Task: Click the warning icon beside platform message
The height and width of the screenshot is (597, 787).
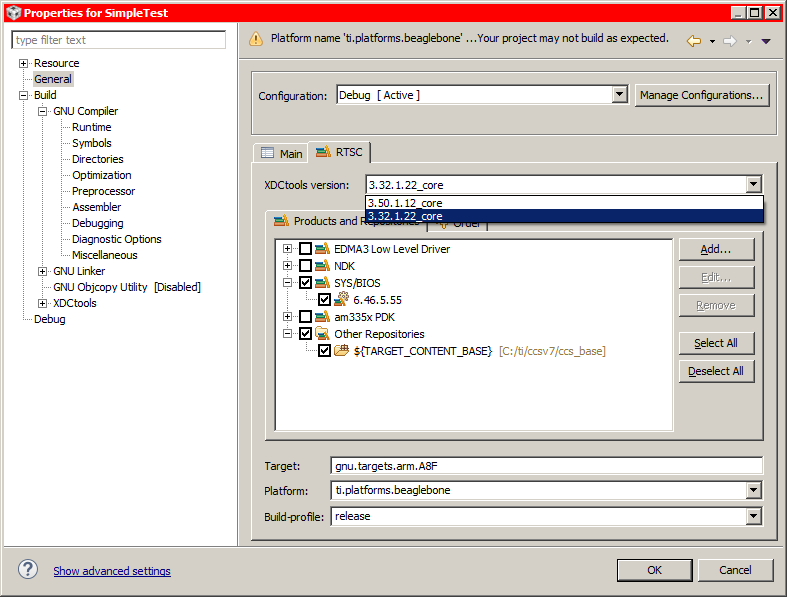Action: click(256, 39)
